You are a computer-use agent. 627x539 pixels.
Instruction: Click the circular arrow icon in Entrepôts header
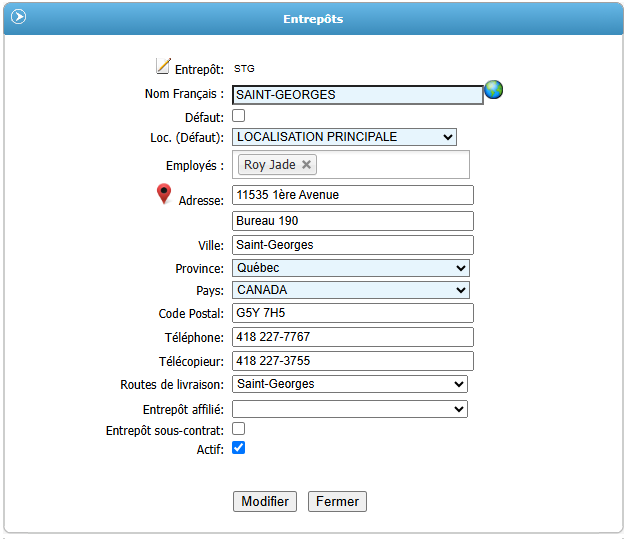18,17
